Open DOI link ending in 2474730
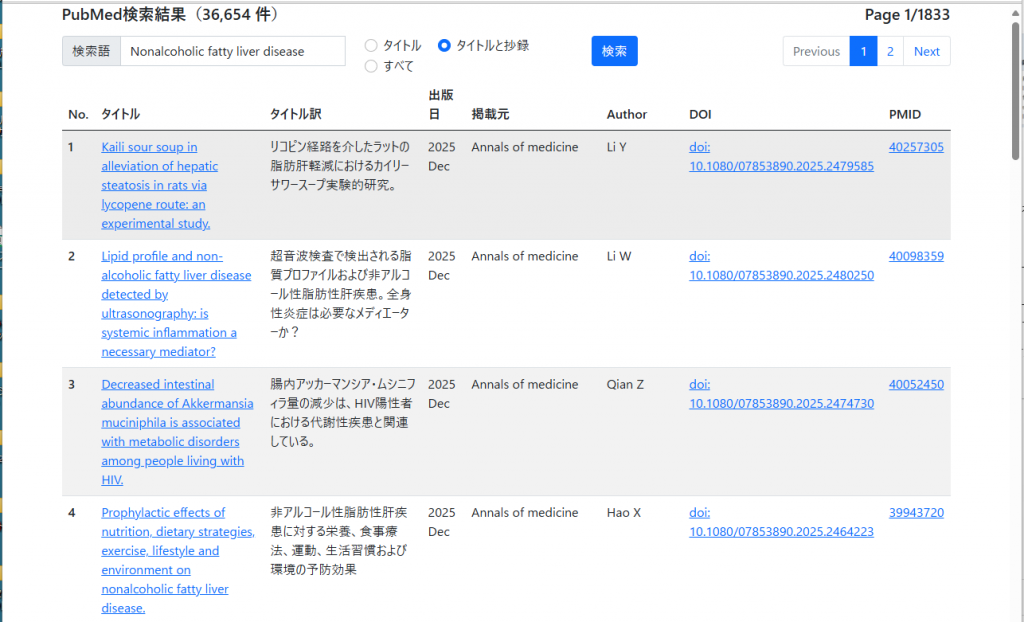 (781, 403)
